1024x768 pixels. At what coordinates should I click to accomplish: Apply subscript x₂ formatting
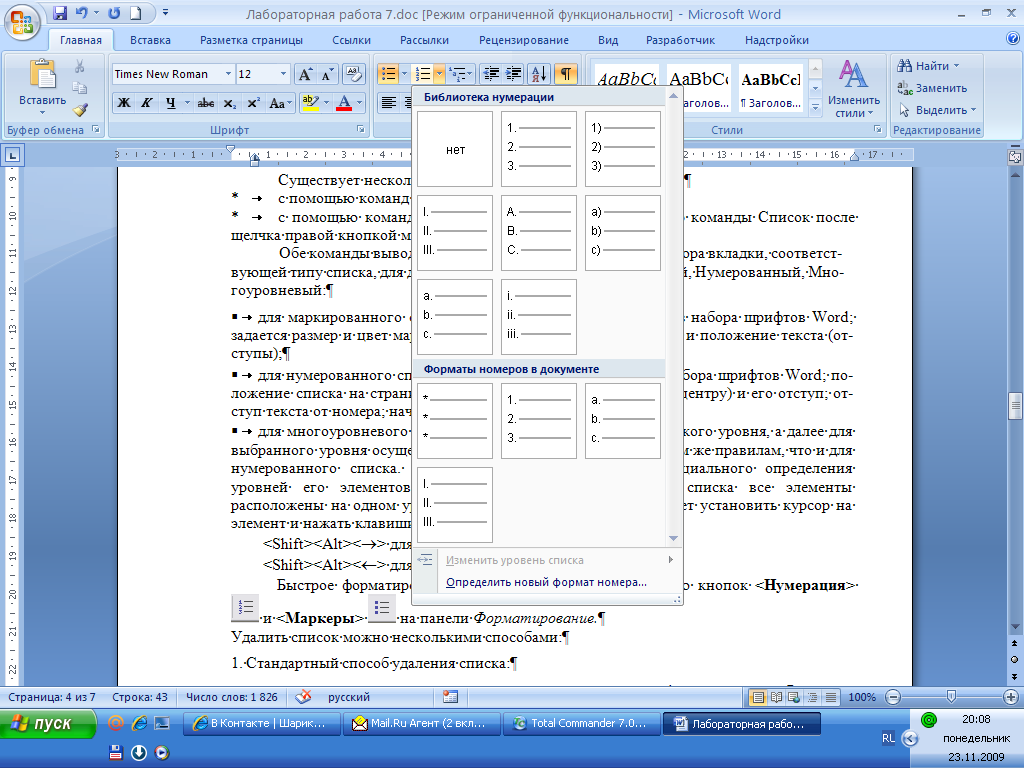click(229, 103)
